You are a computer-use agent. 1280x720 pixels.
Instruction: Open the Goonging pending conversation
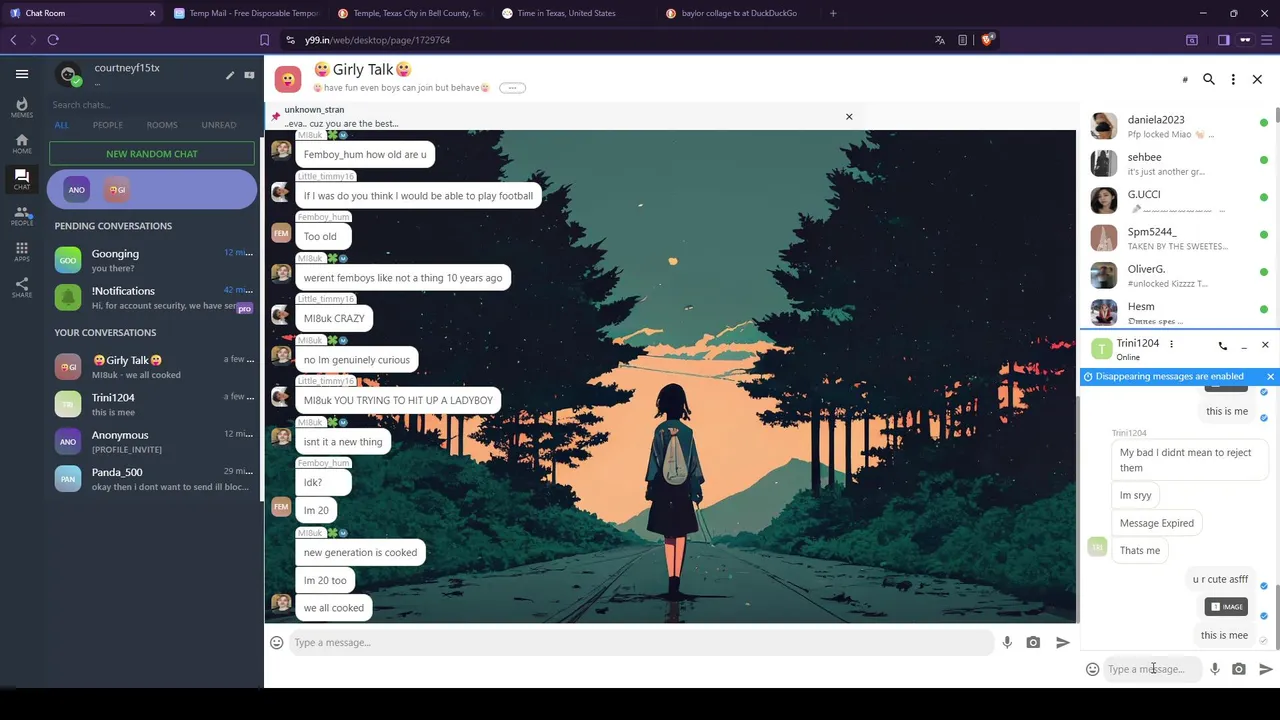click(152, 261)
